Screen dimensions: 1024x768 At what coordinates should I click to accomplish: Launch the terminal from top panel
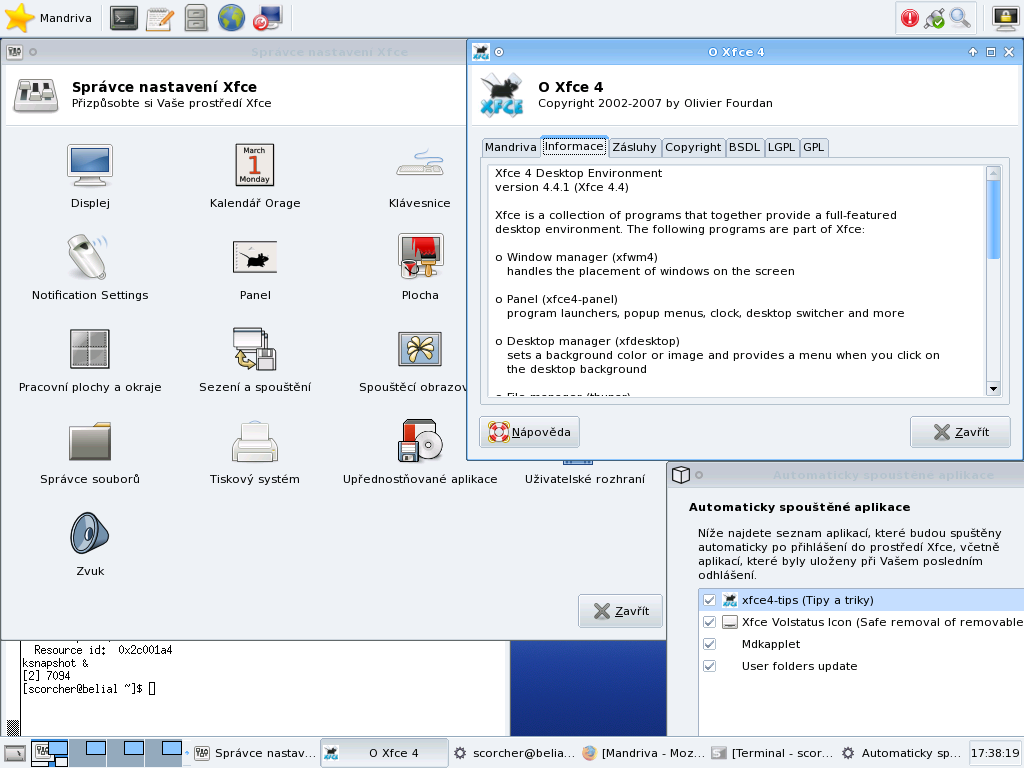(123, 18)
